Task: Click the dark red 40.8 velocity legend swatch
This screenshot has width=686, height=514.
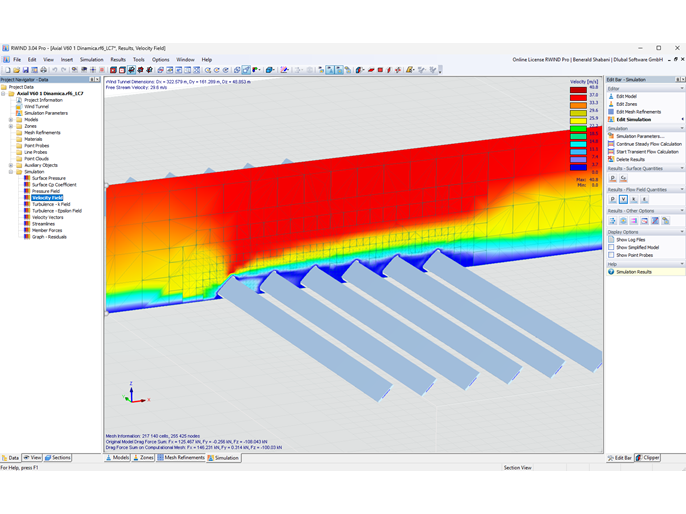Action: (x=578, y=90)
